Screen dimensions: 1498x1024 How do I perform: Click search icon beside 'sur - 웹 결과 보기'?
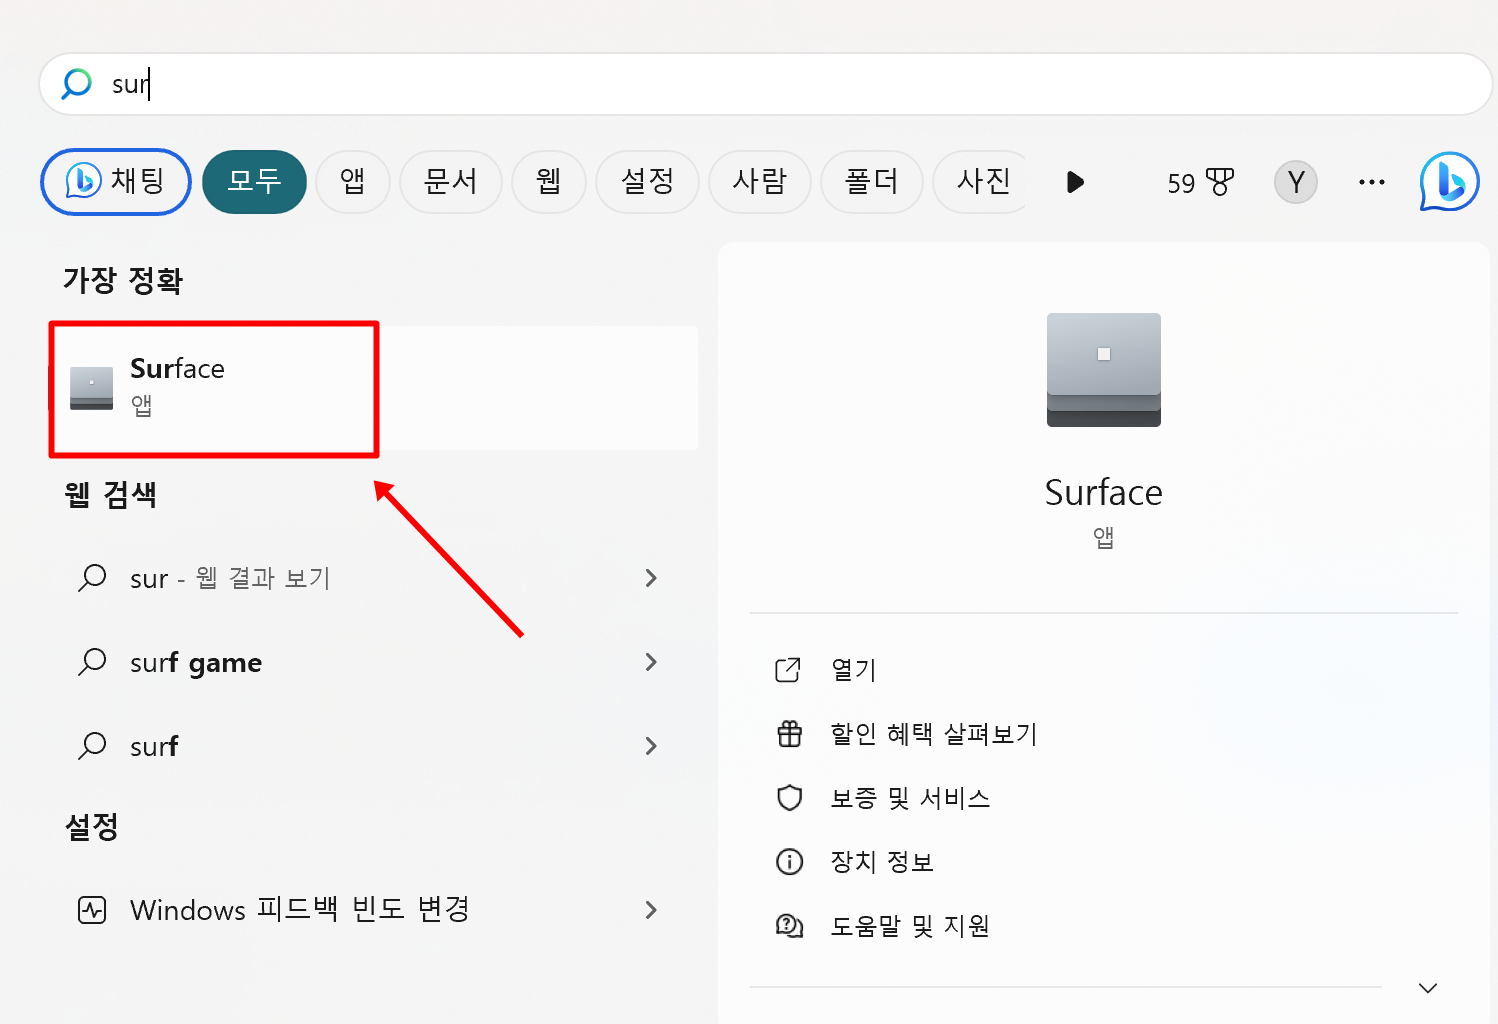(92, 578)
